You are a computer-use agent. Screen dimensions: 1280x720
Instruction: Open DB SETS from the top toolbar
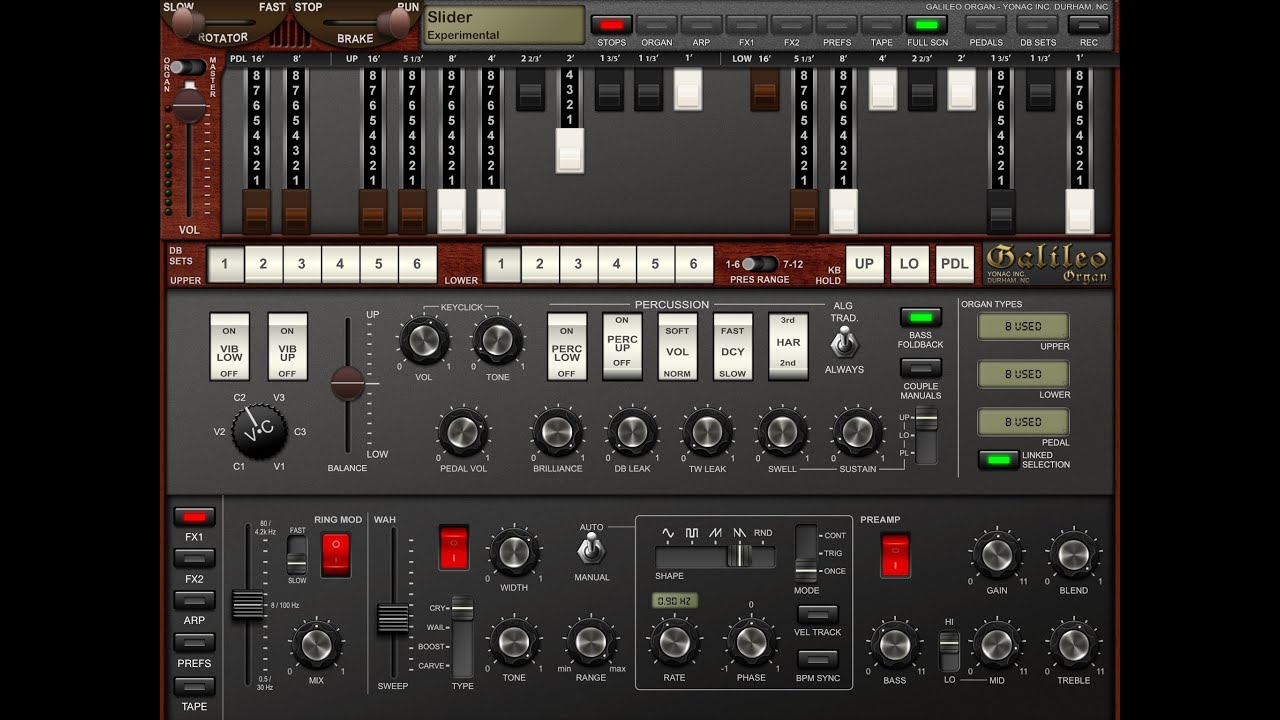tap(1038, 25)
